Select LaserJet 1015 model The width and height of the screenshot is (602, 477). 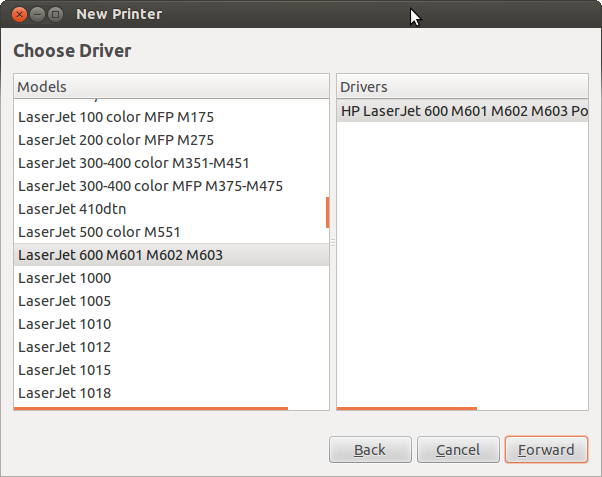pos(65,370)
